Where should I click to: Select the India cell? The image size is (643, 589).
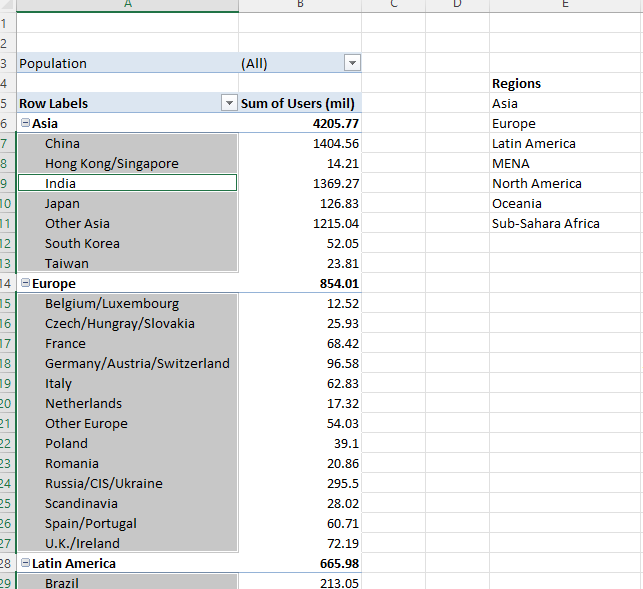(128, 183)
